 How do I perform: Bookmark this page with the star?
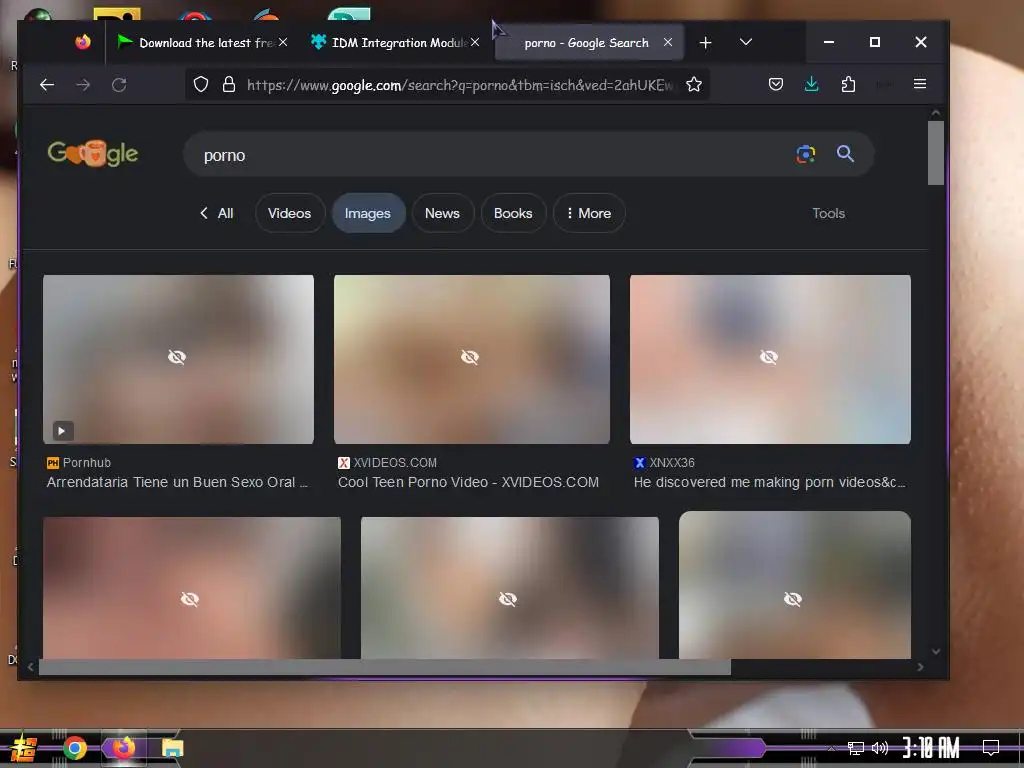(x=694, y=84)
